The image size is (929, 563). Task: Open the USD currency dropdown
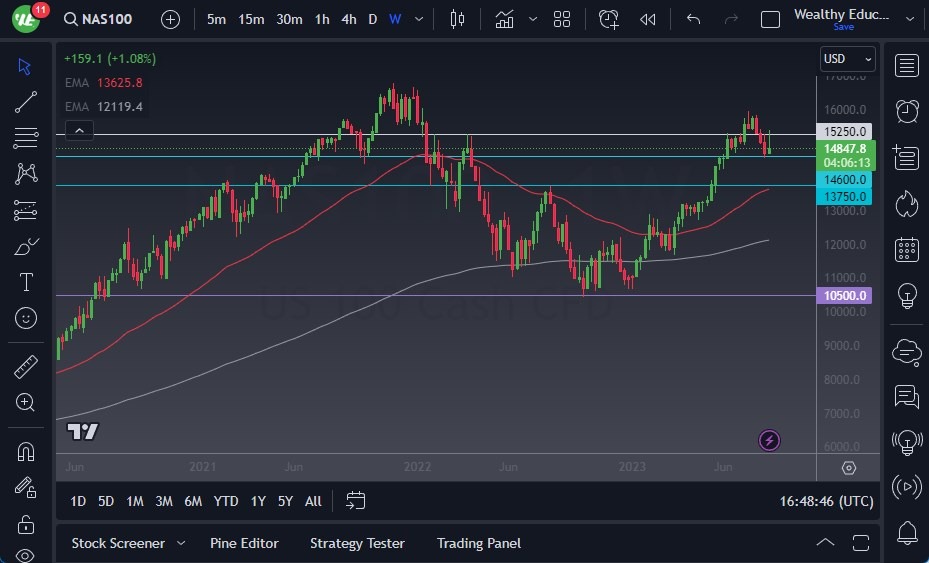pyautogui.click(x=847, y=59)
